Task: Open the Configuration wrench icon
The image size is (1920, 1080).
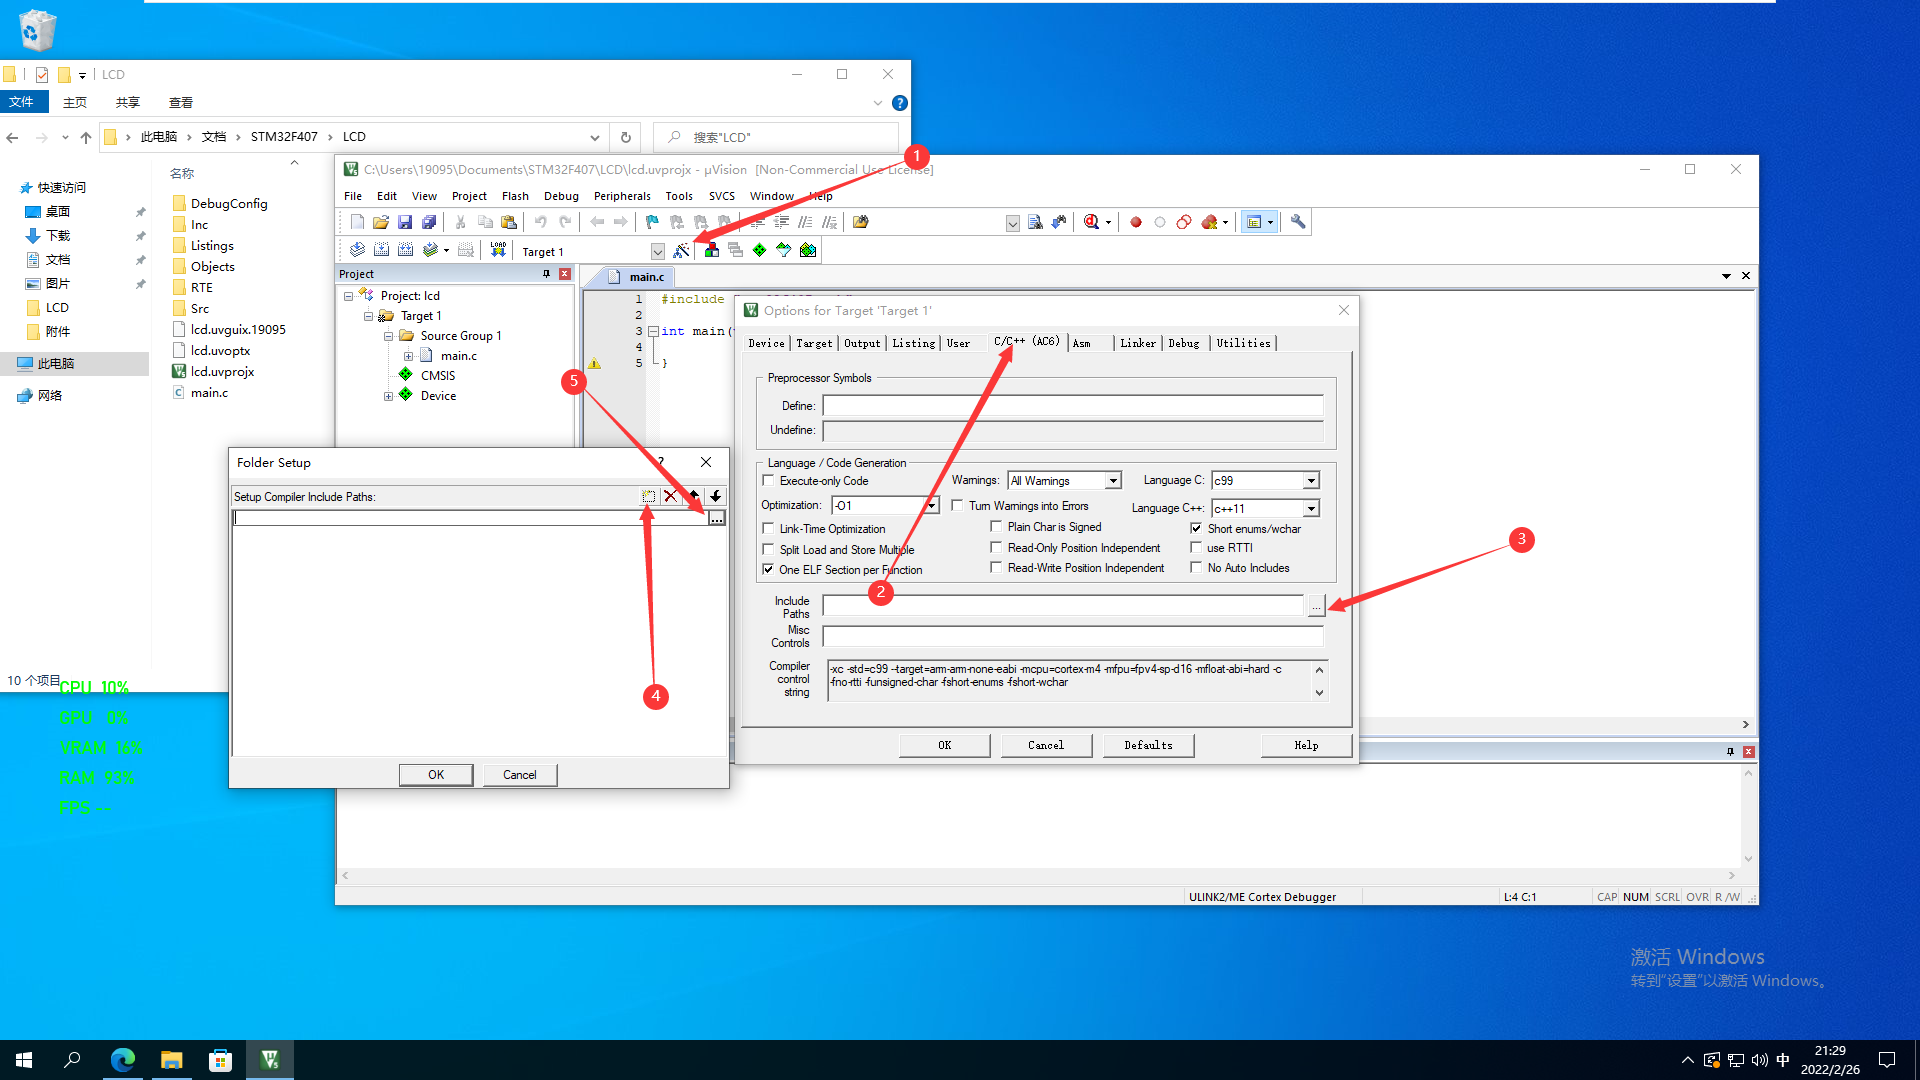Action: 1298,222
